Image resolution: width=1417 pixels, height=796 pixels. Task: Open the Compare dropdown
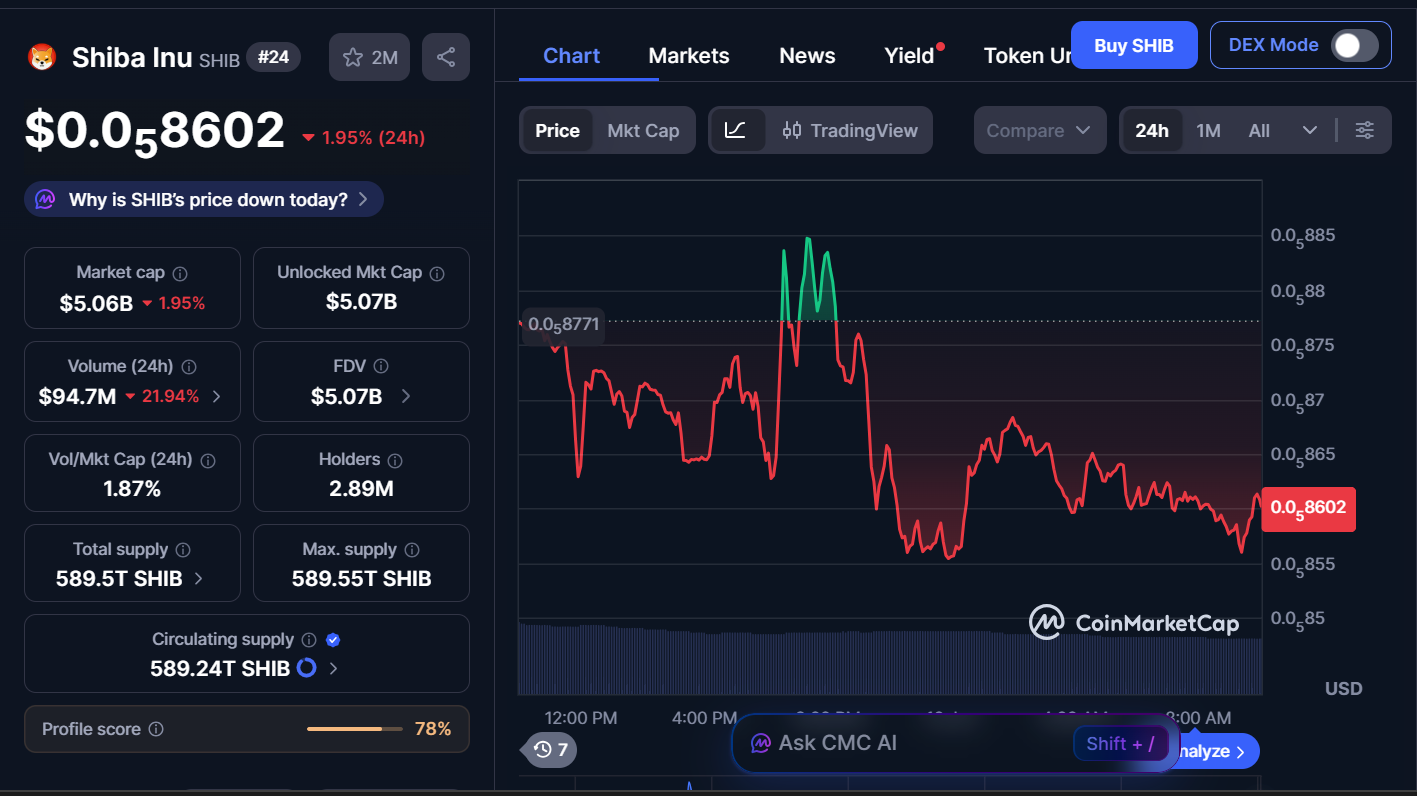(x=1039, y=131)
